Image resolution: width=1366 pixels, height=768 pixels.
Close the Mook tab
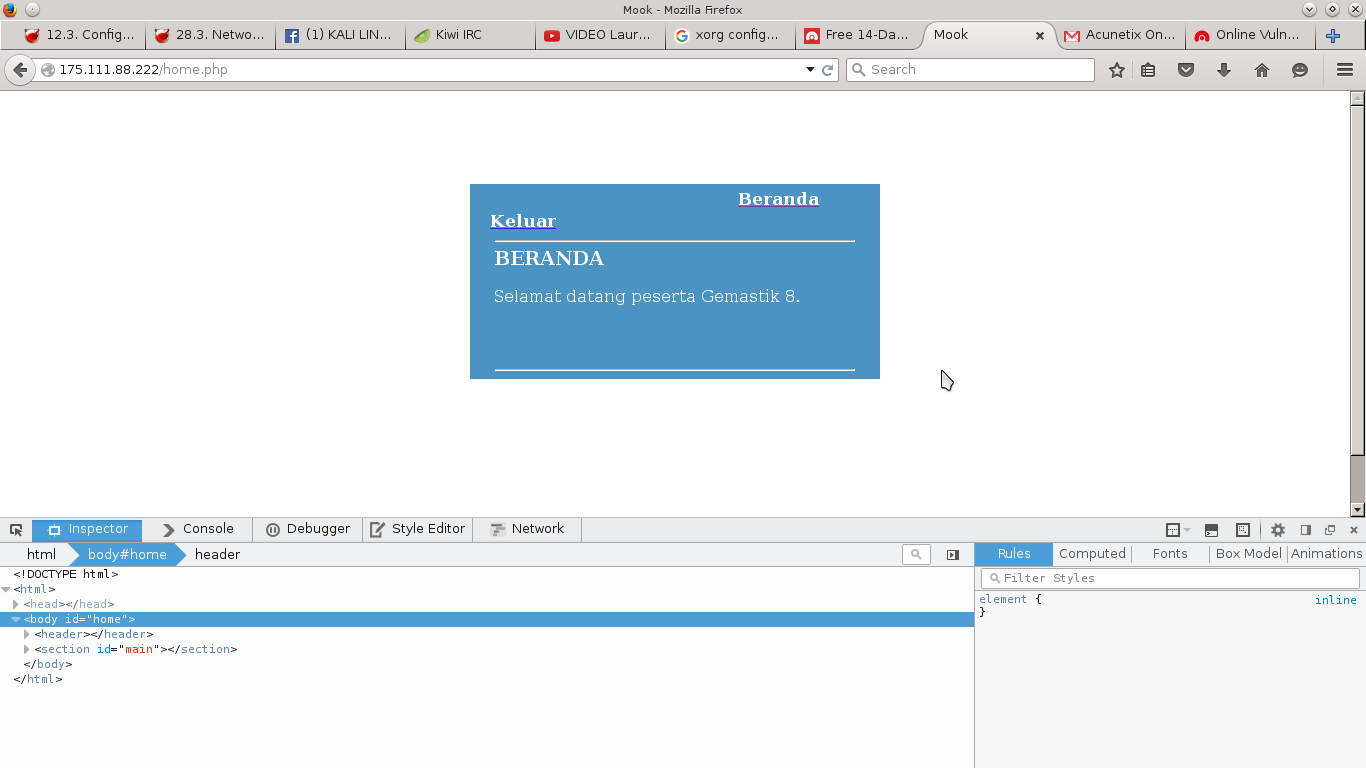(1039, 35)
